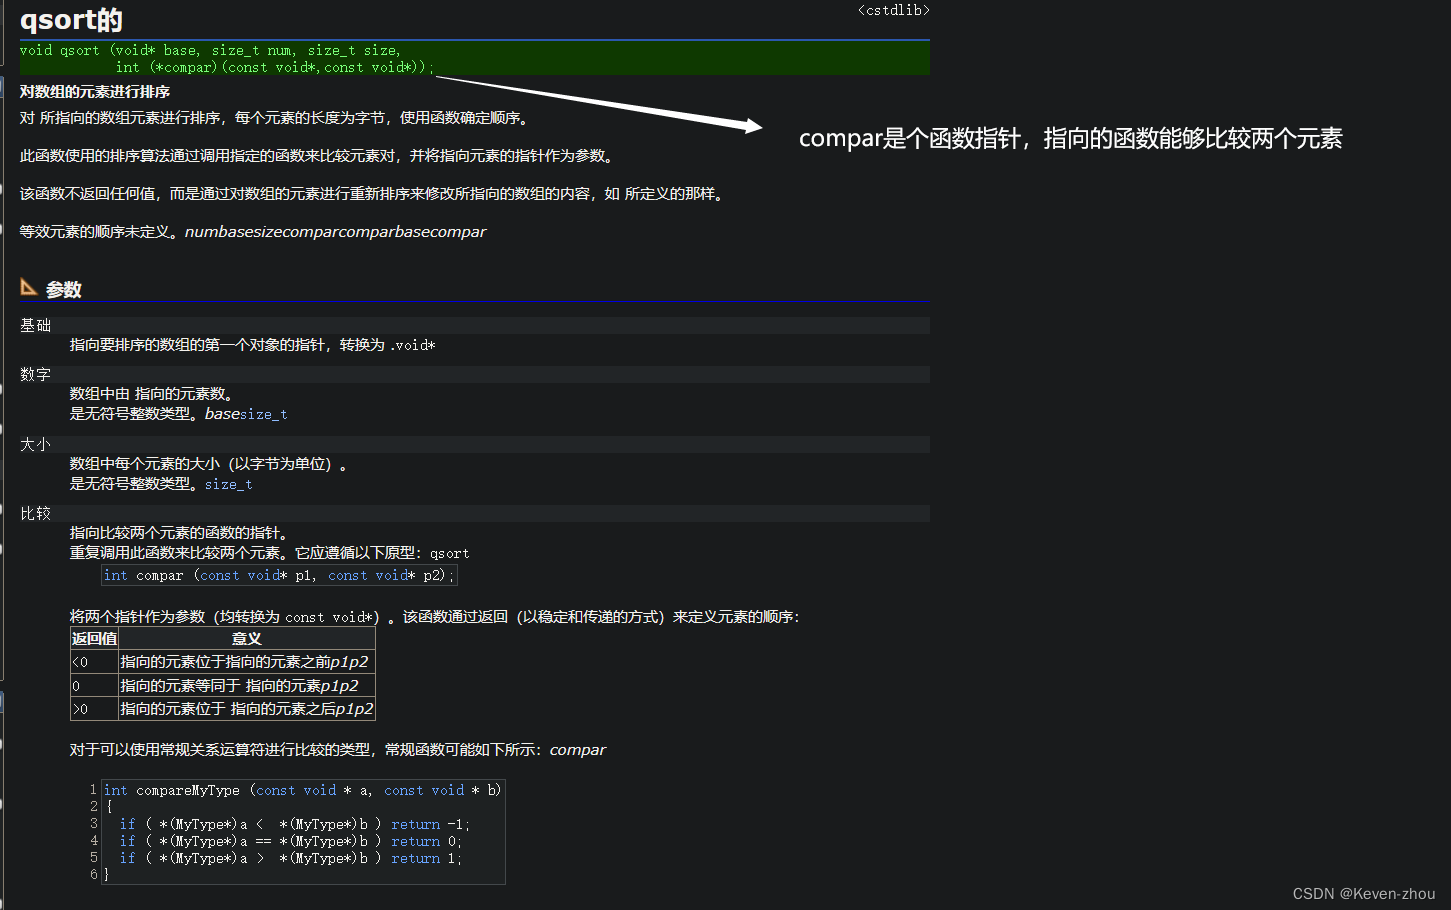
Task: Click the '<0' table cell
Action: (94, 662)
